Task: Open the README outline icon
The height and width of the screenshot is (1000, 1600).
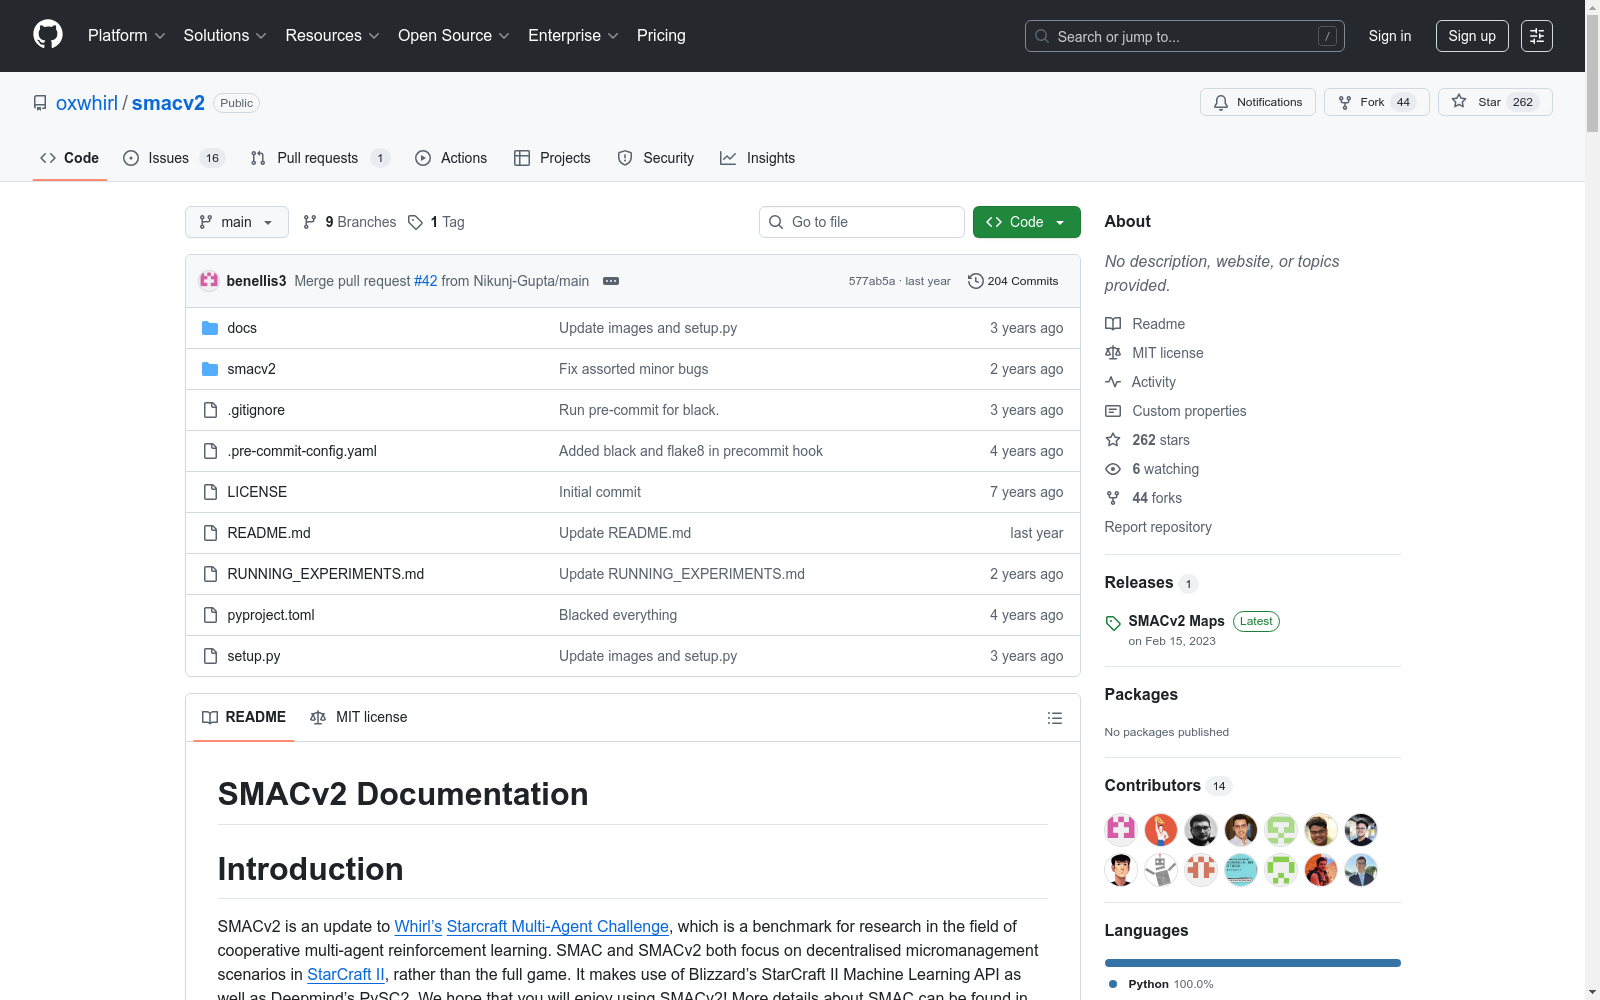Action: [x=1055, y=718]
